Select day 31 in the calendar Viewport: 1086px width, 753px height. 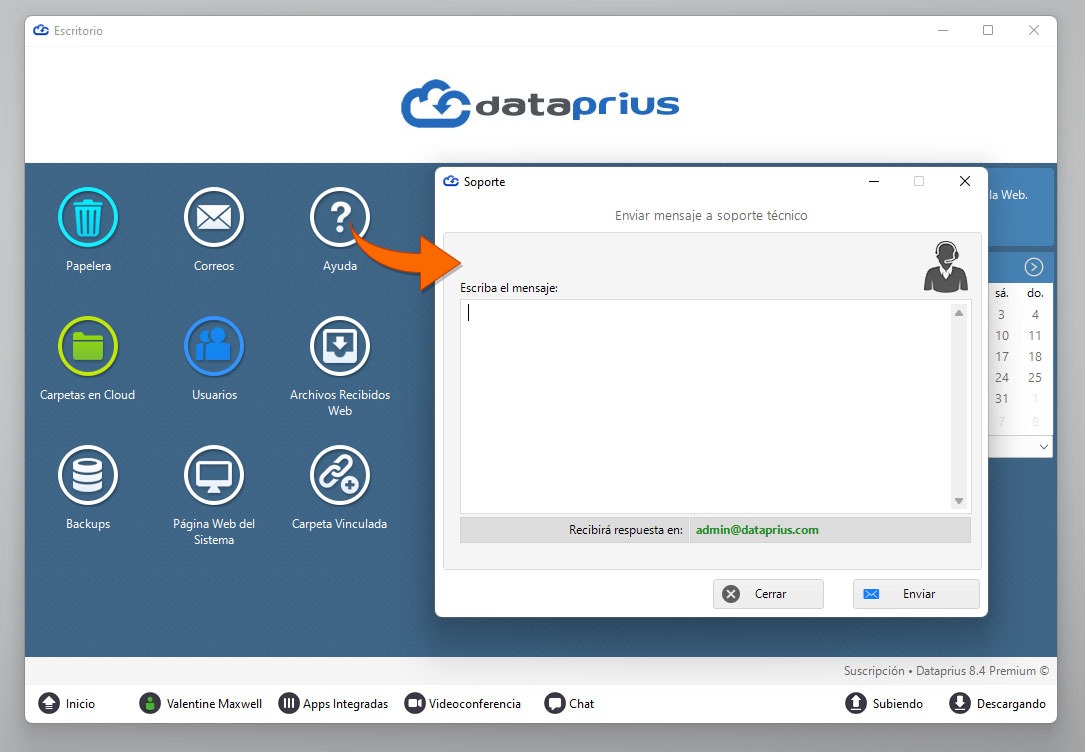(x=1002, y=398)
